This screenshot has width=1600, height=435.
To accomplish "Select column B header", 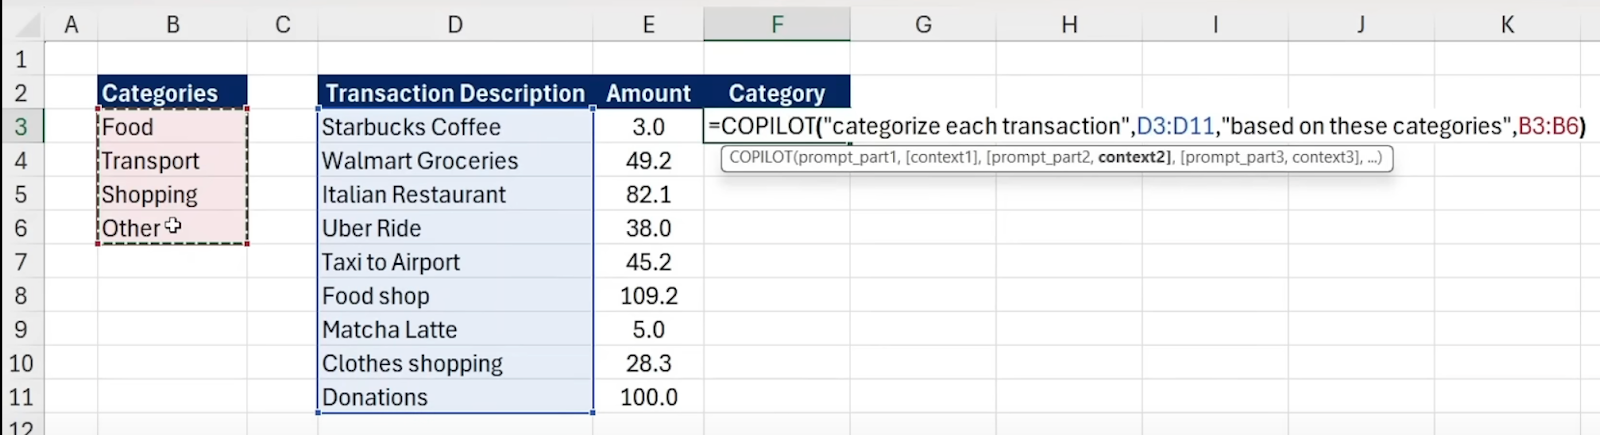I will point(173,24).
